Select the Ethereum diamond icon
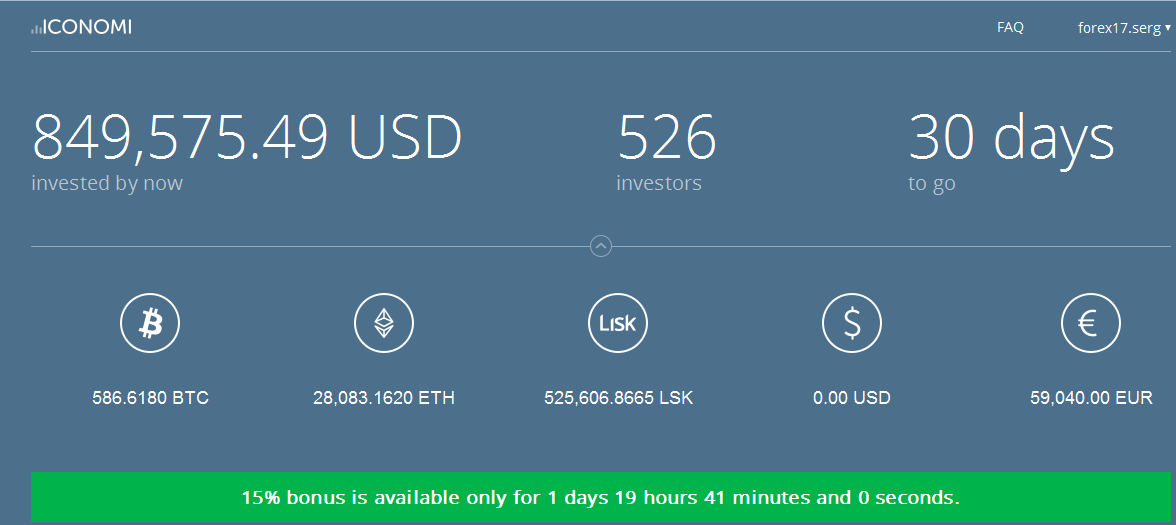 pos(384,323)
